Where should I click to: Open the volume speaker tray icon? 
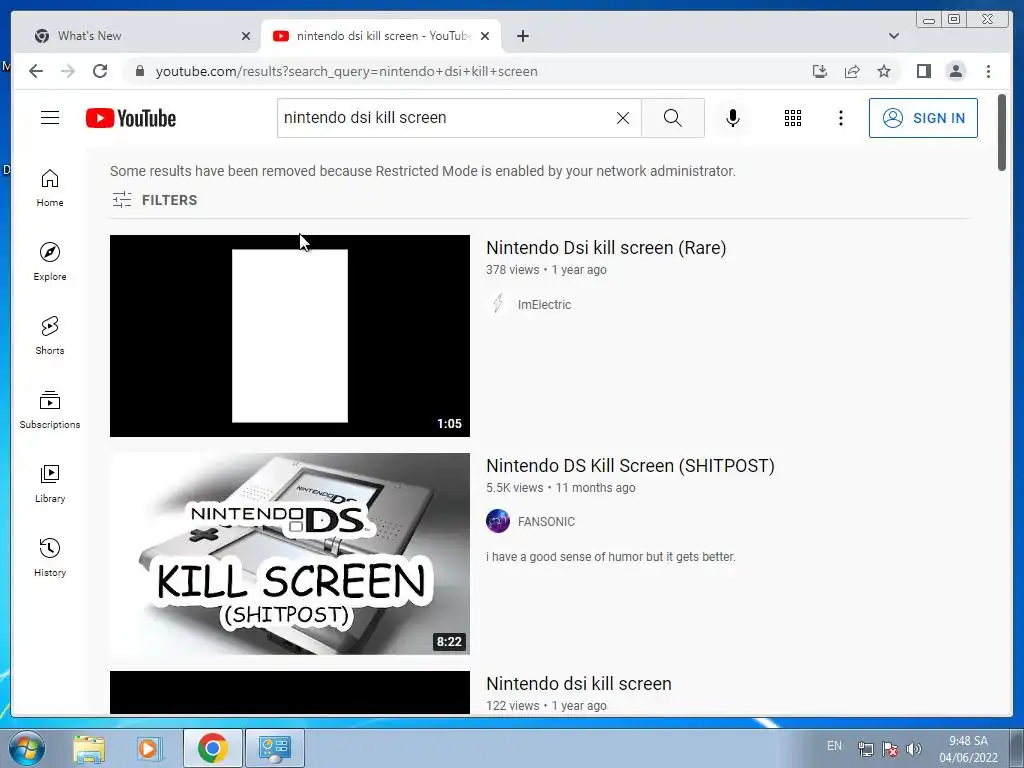(914, 749)
